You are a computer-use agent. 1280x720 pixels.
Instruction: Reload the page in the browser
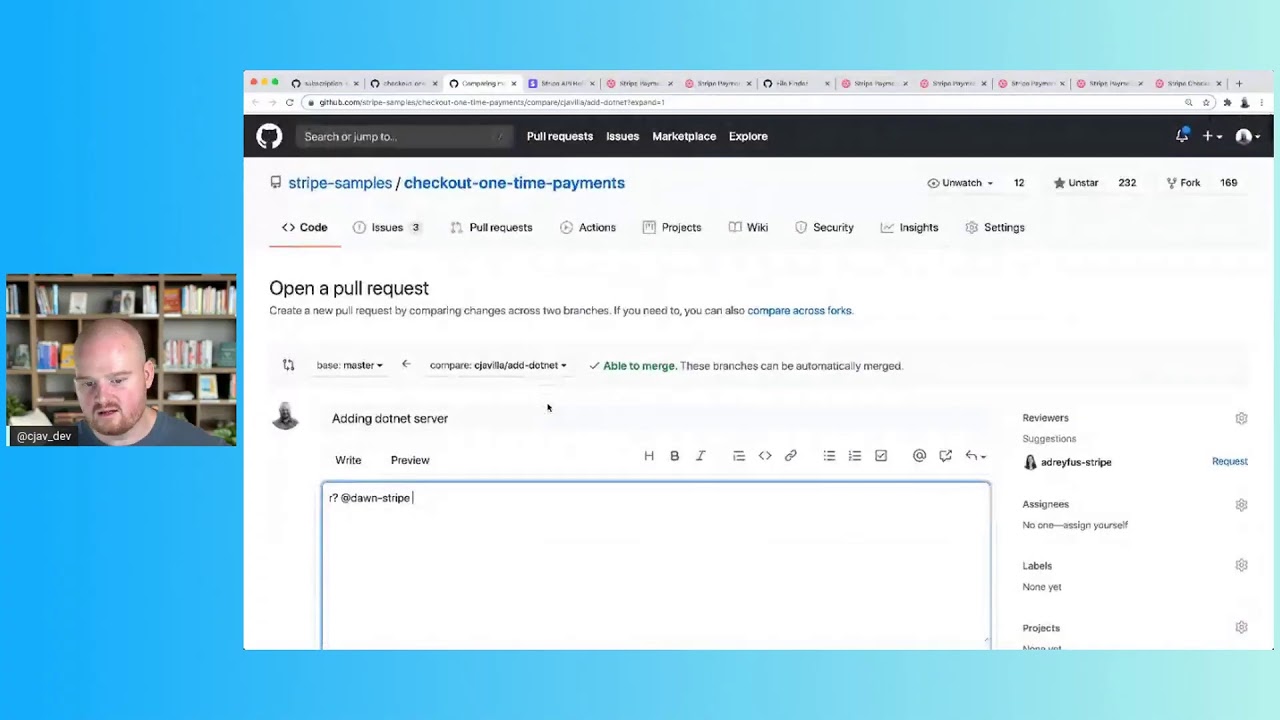tap(289, 102)
